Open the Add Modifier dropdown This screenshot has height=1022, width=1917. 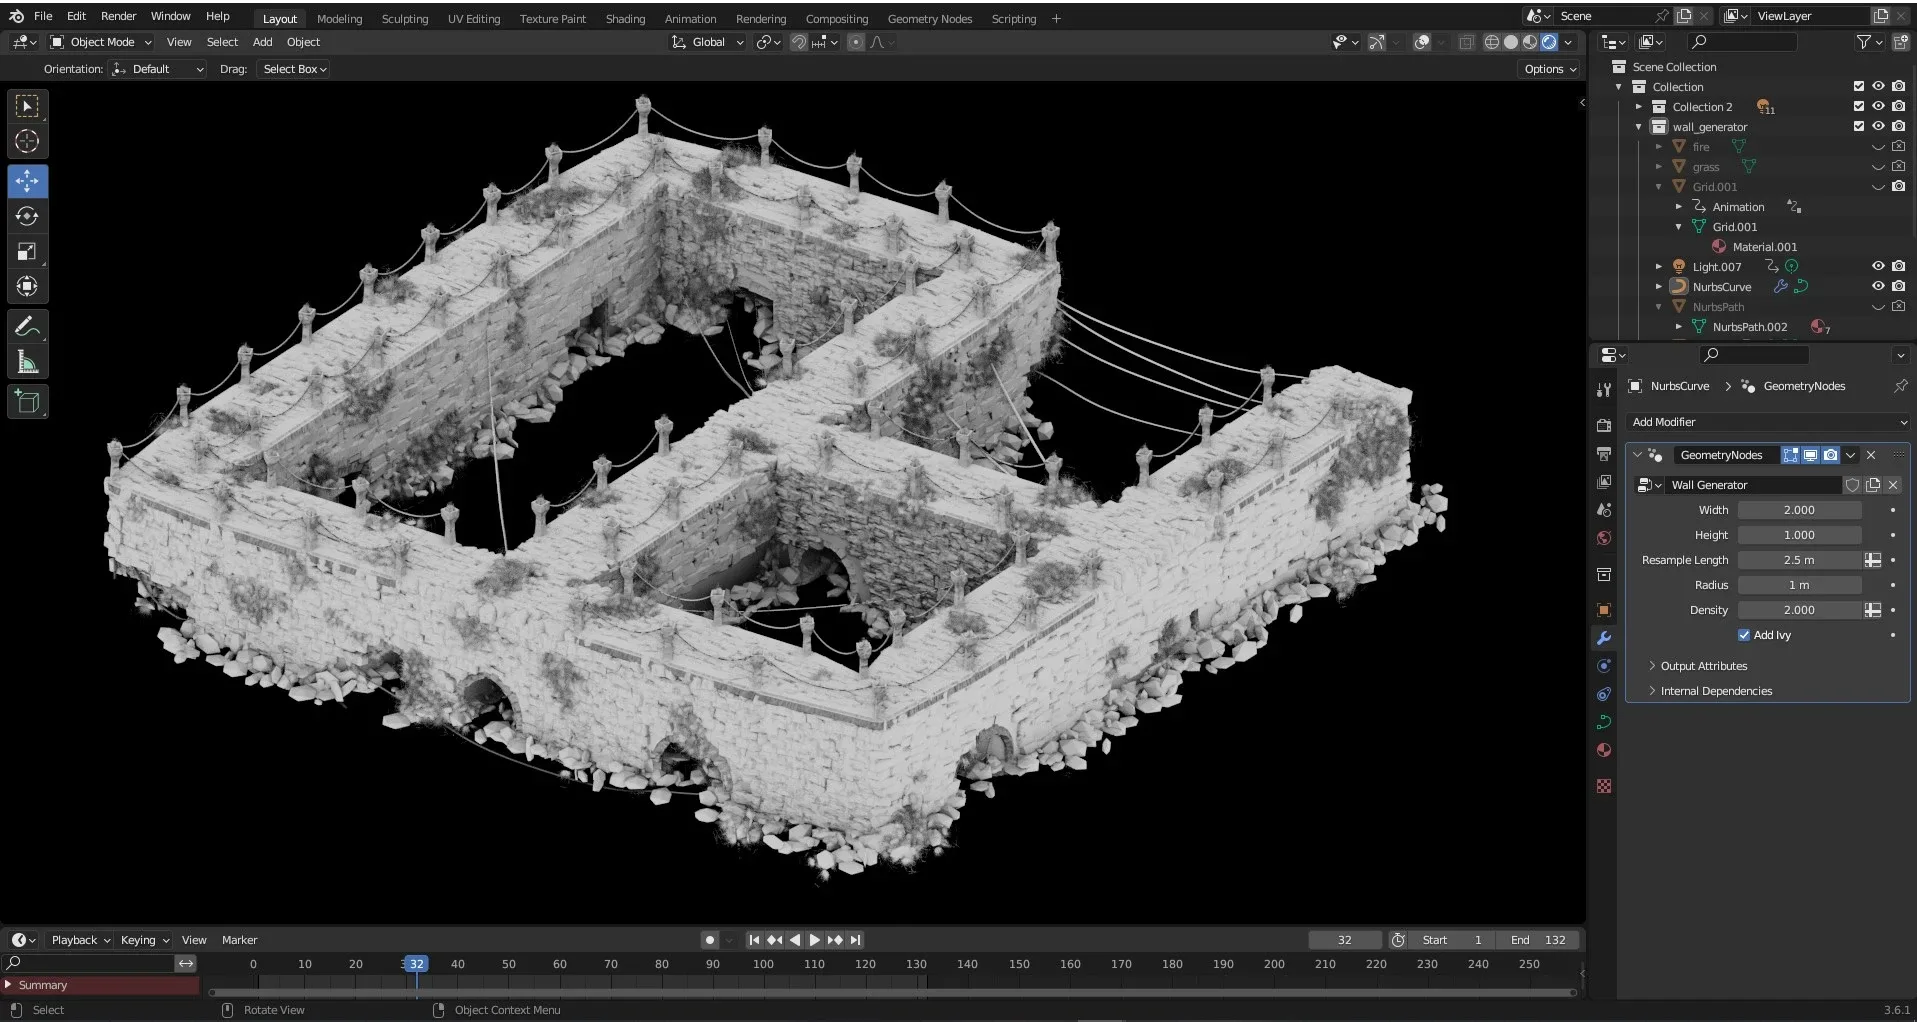1767,422
